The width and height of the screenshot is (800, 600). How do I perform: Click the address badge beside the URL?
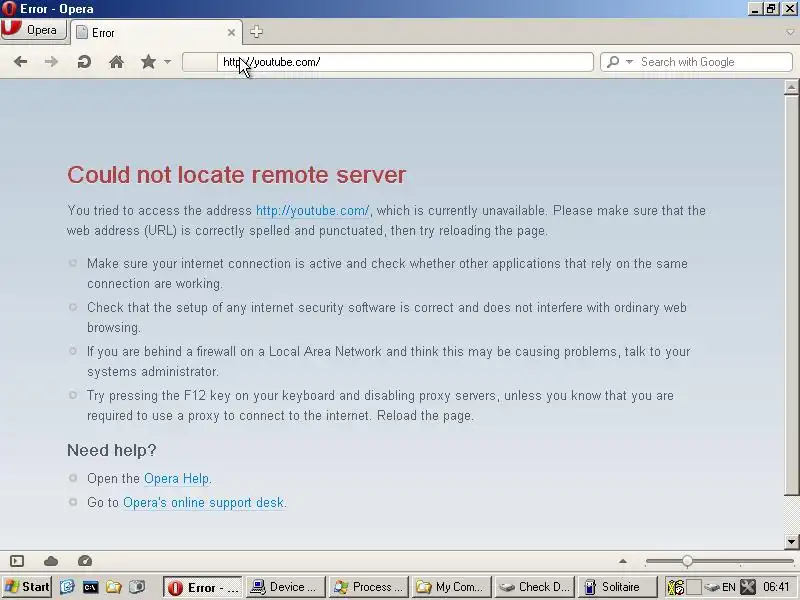[x=200, y=62]
